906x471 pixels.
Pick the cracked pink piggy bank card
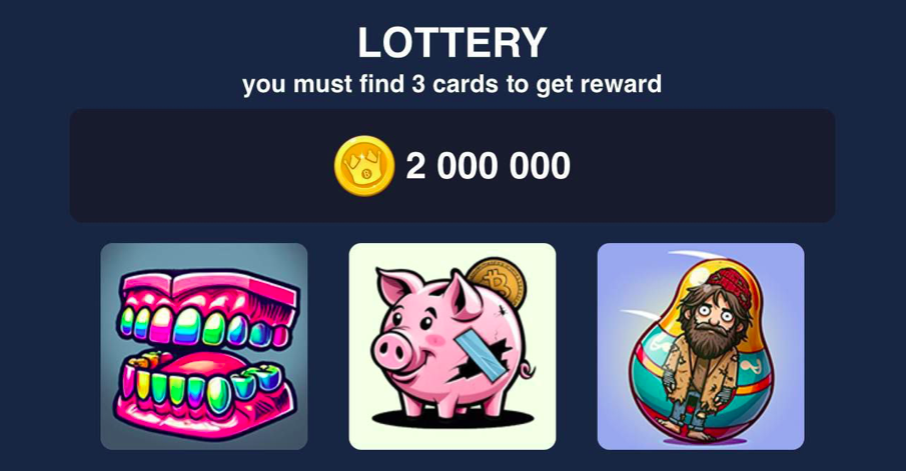[x=452, y=346]
